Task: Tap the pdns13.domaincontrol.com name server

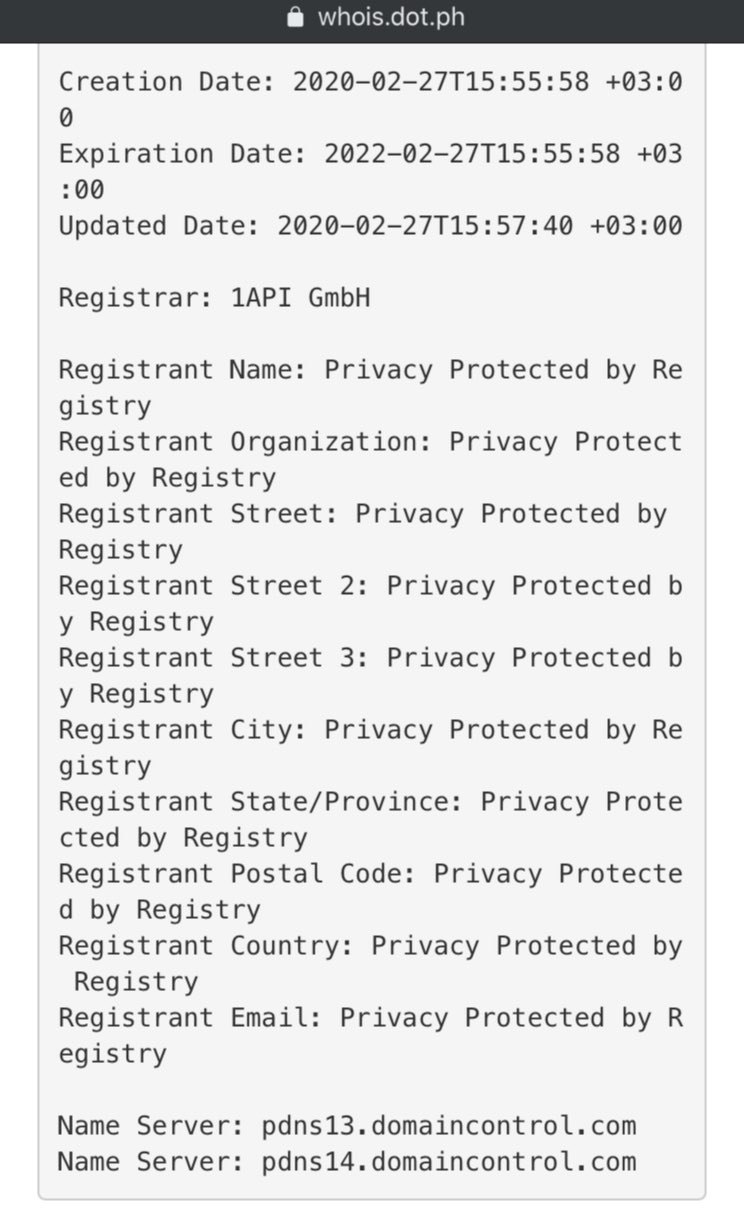Action: click(449, 1126)
